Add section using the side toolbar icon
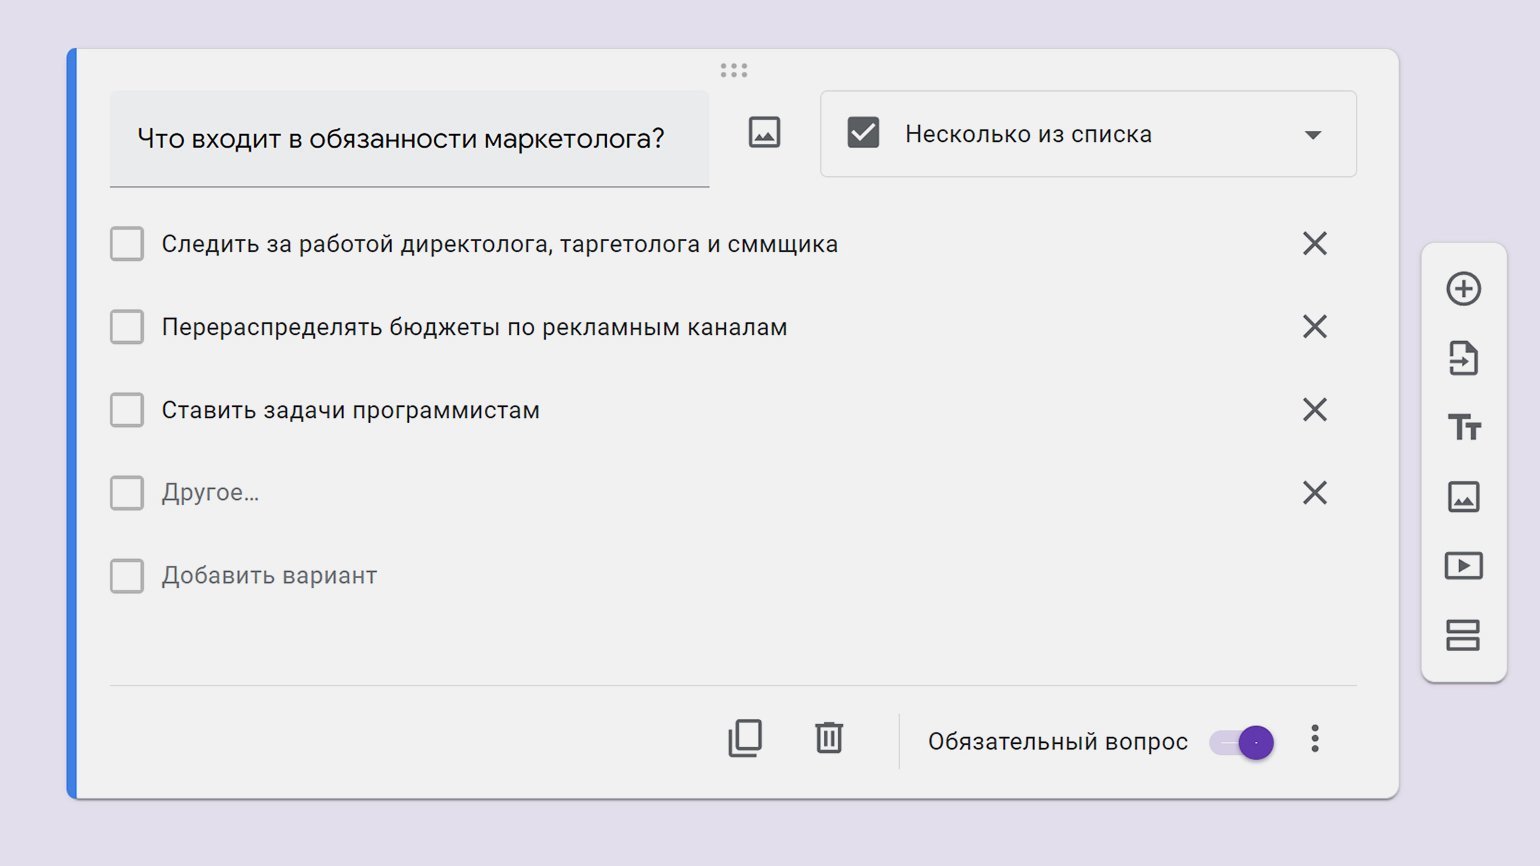Screen dimensions: 1540x866 tap(1463, 635)
